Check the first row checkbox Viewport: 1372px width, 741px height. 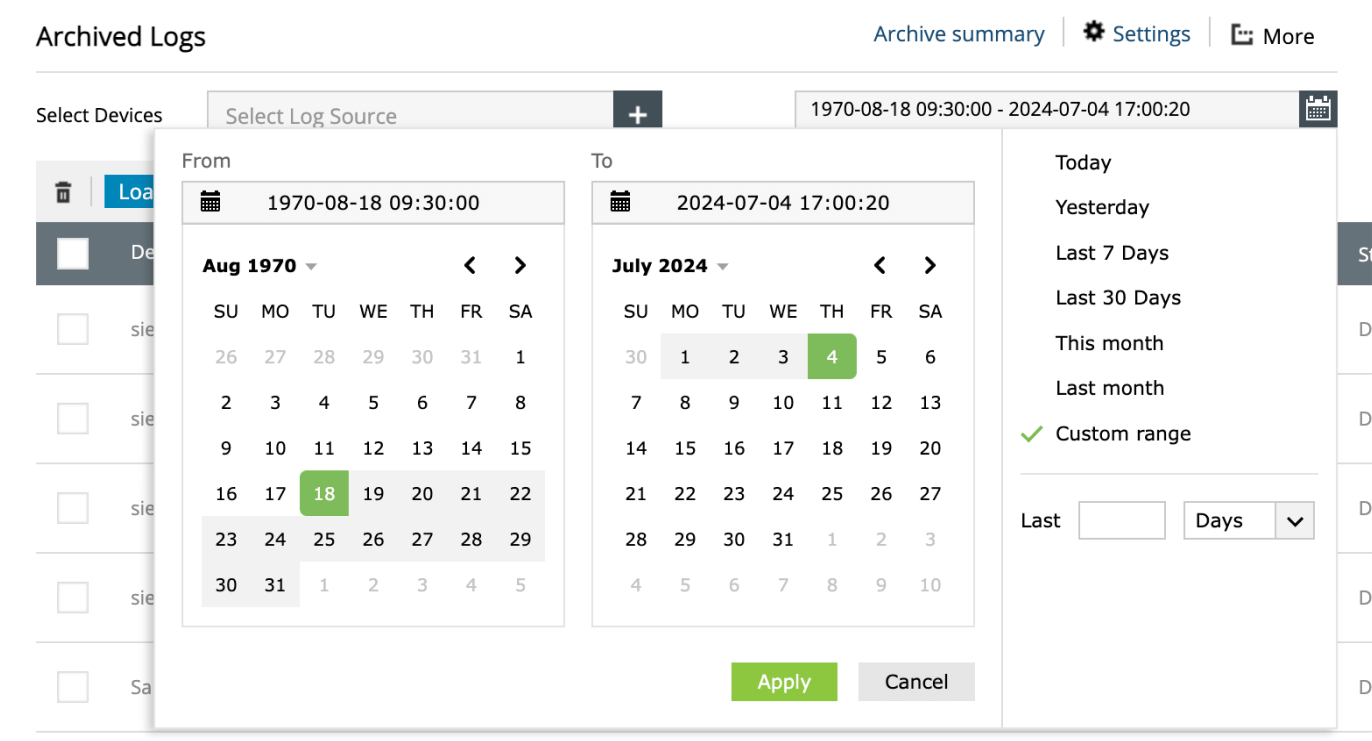[73, 328]
